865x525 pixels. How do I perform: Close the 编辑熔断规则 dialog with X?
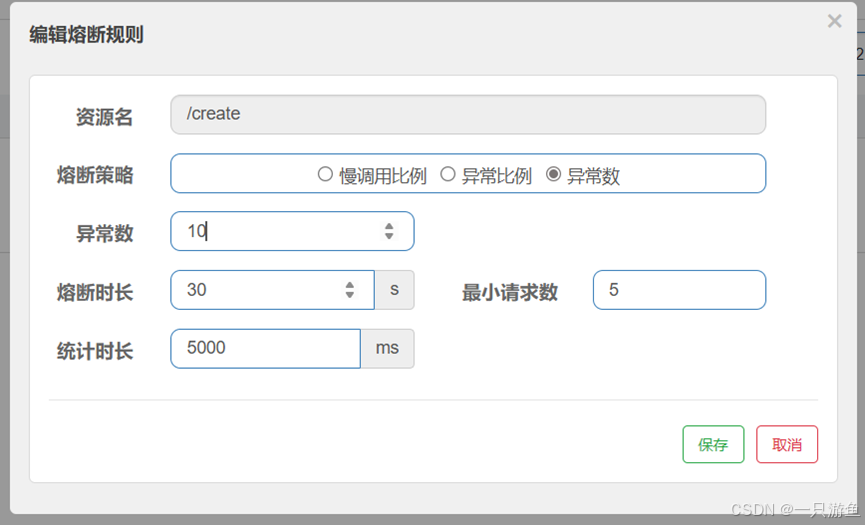pos(834,21)
